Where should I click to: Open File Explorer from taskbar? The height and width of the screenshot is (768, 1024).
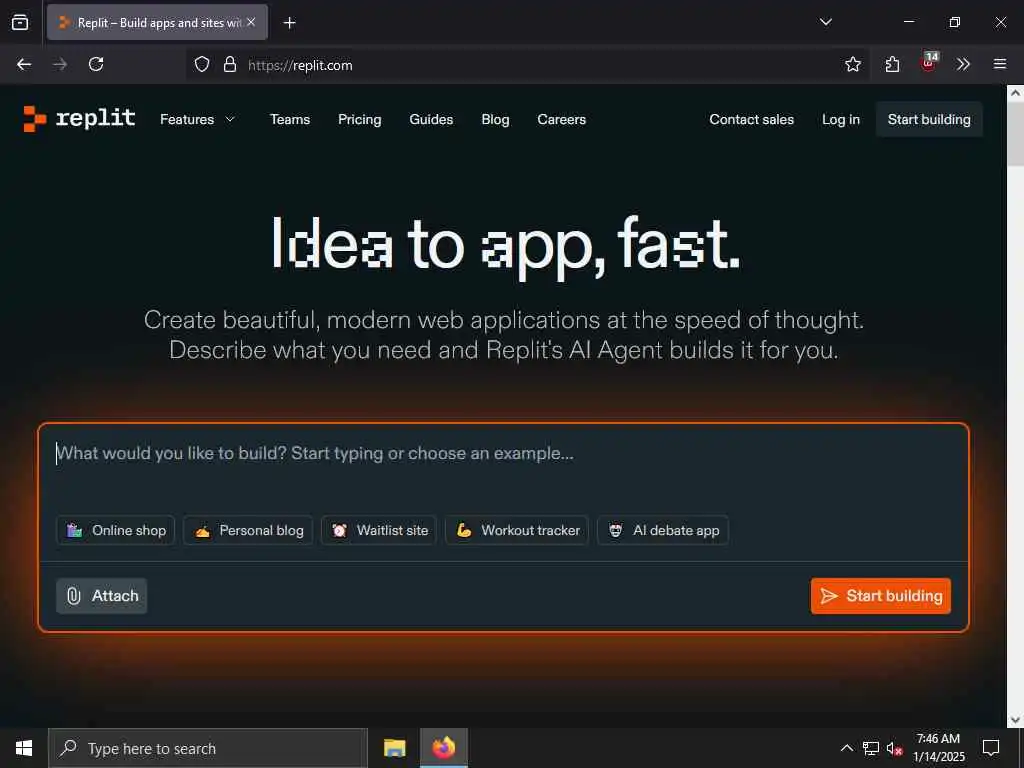click(x=394, y=748)
